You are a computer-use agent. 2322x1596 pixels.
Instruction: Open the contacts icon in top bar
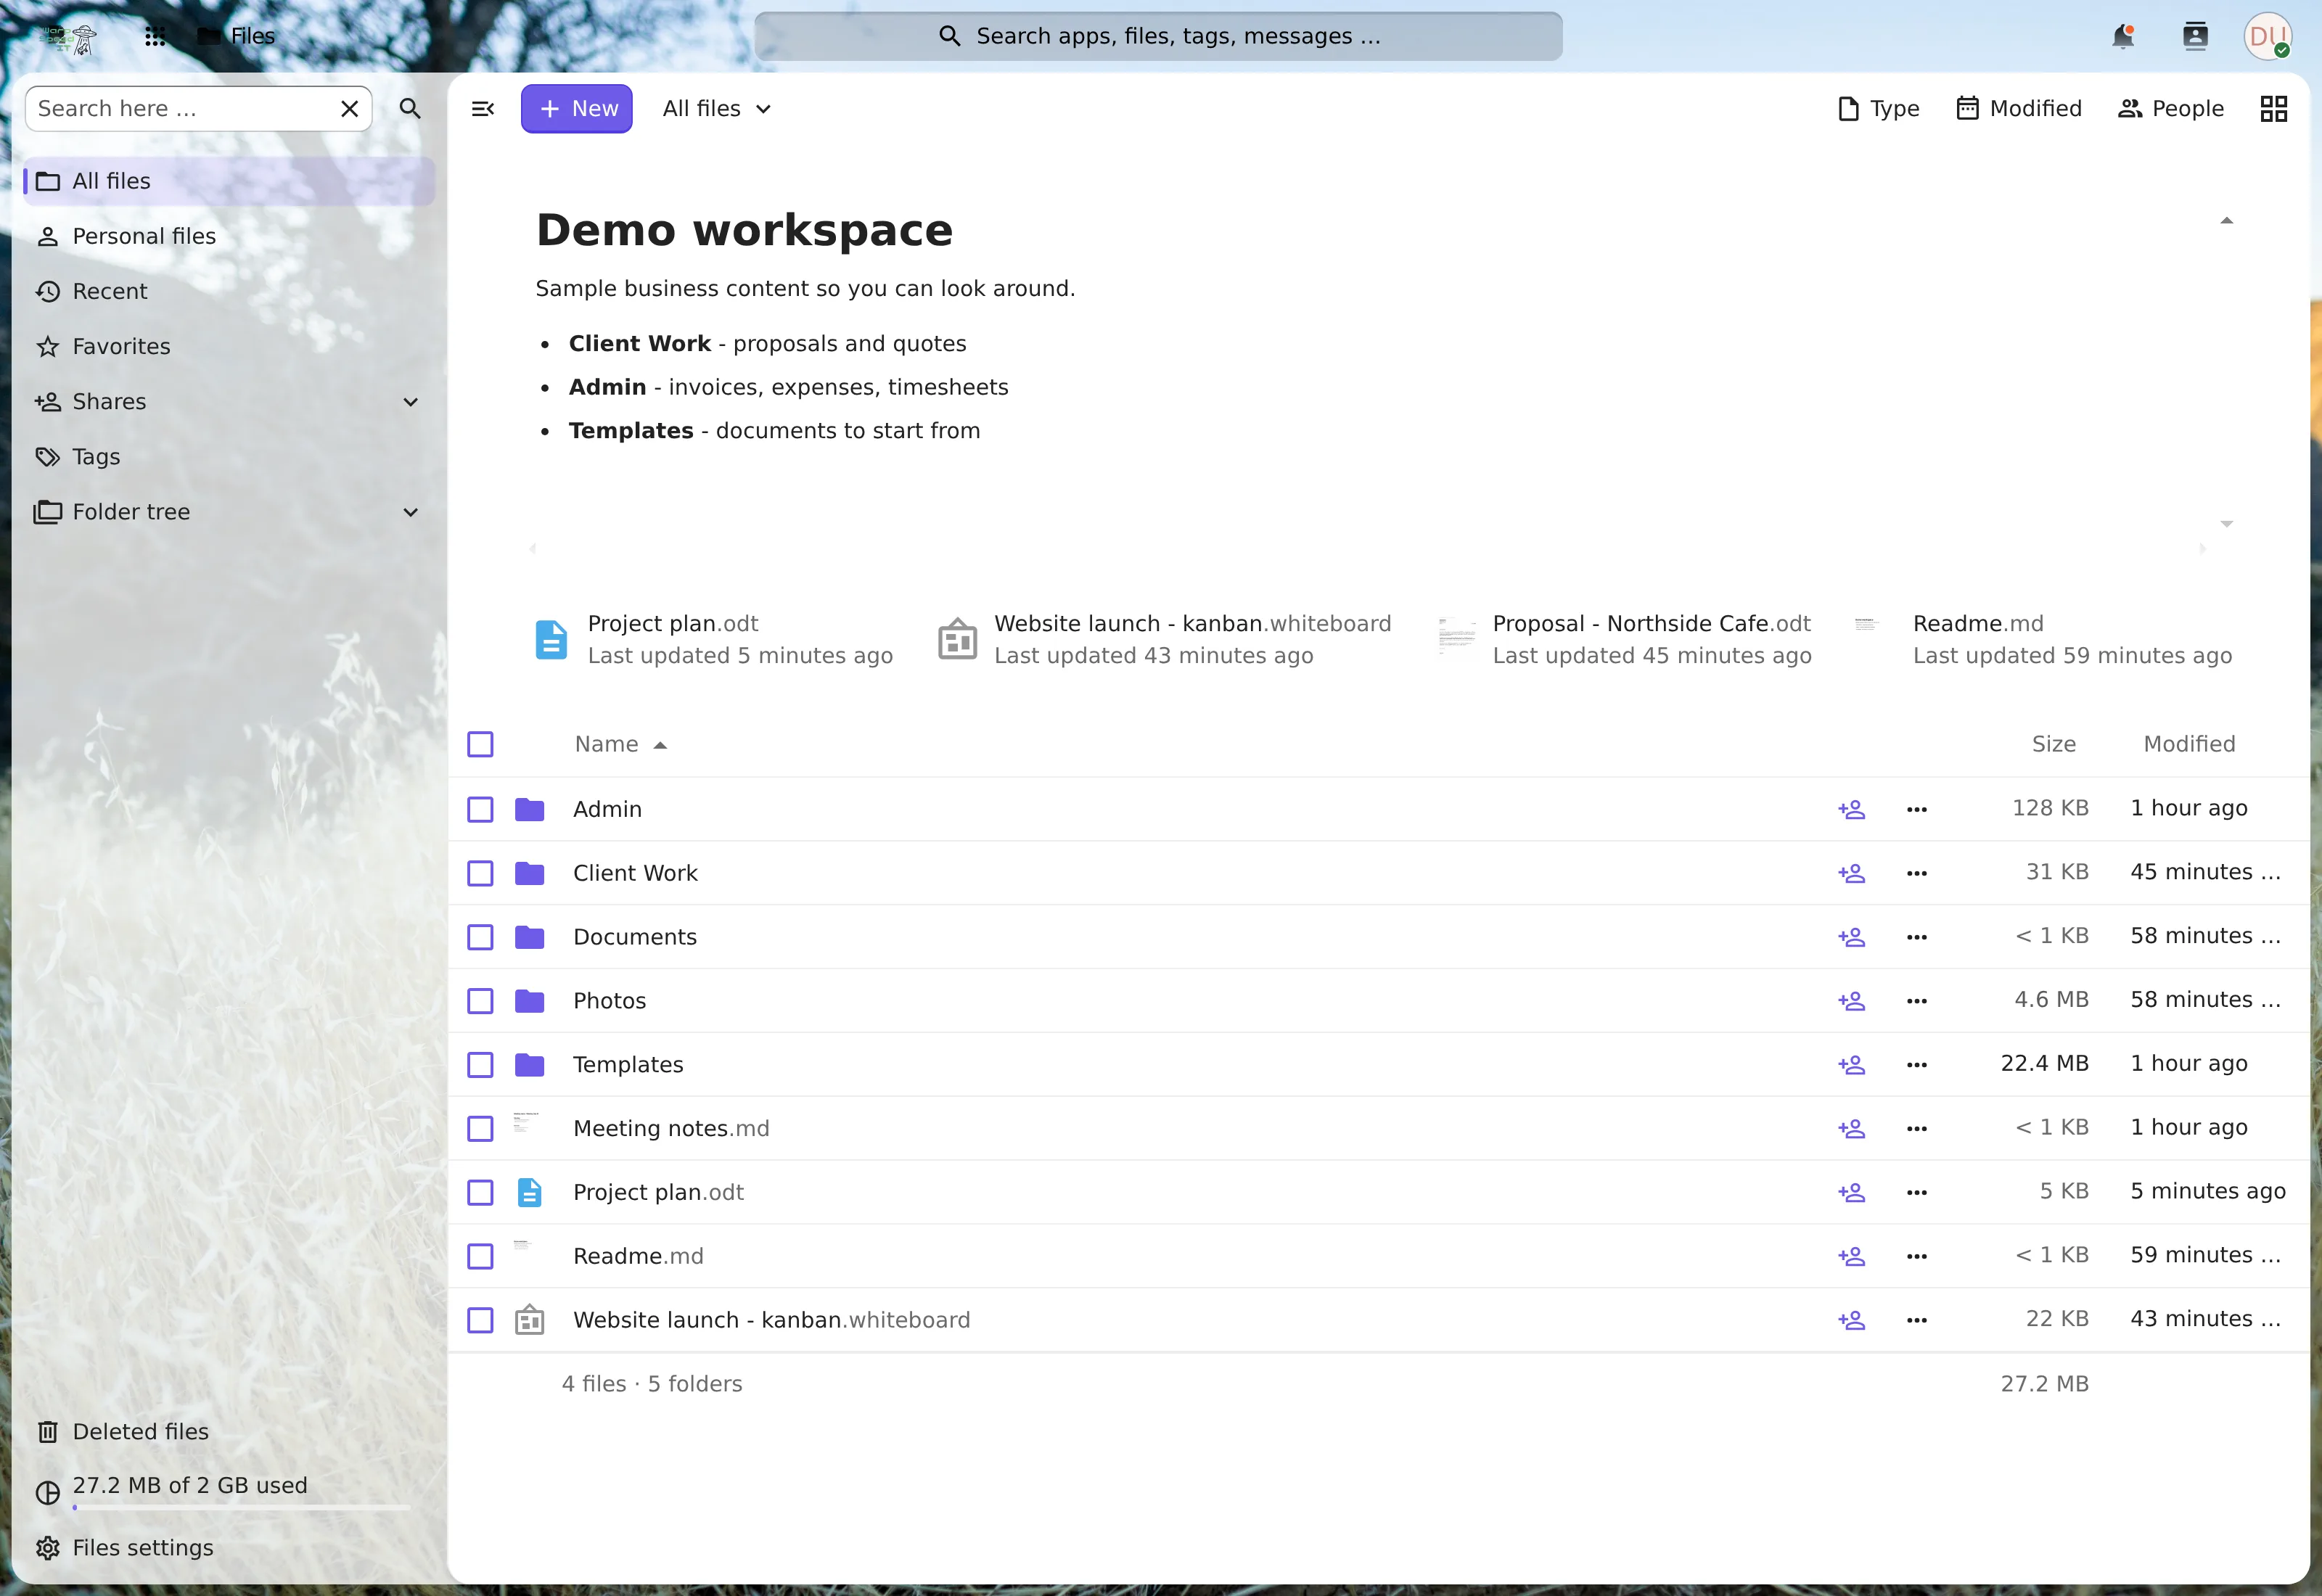(x=2195, y=36)
